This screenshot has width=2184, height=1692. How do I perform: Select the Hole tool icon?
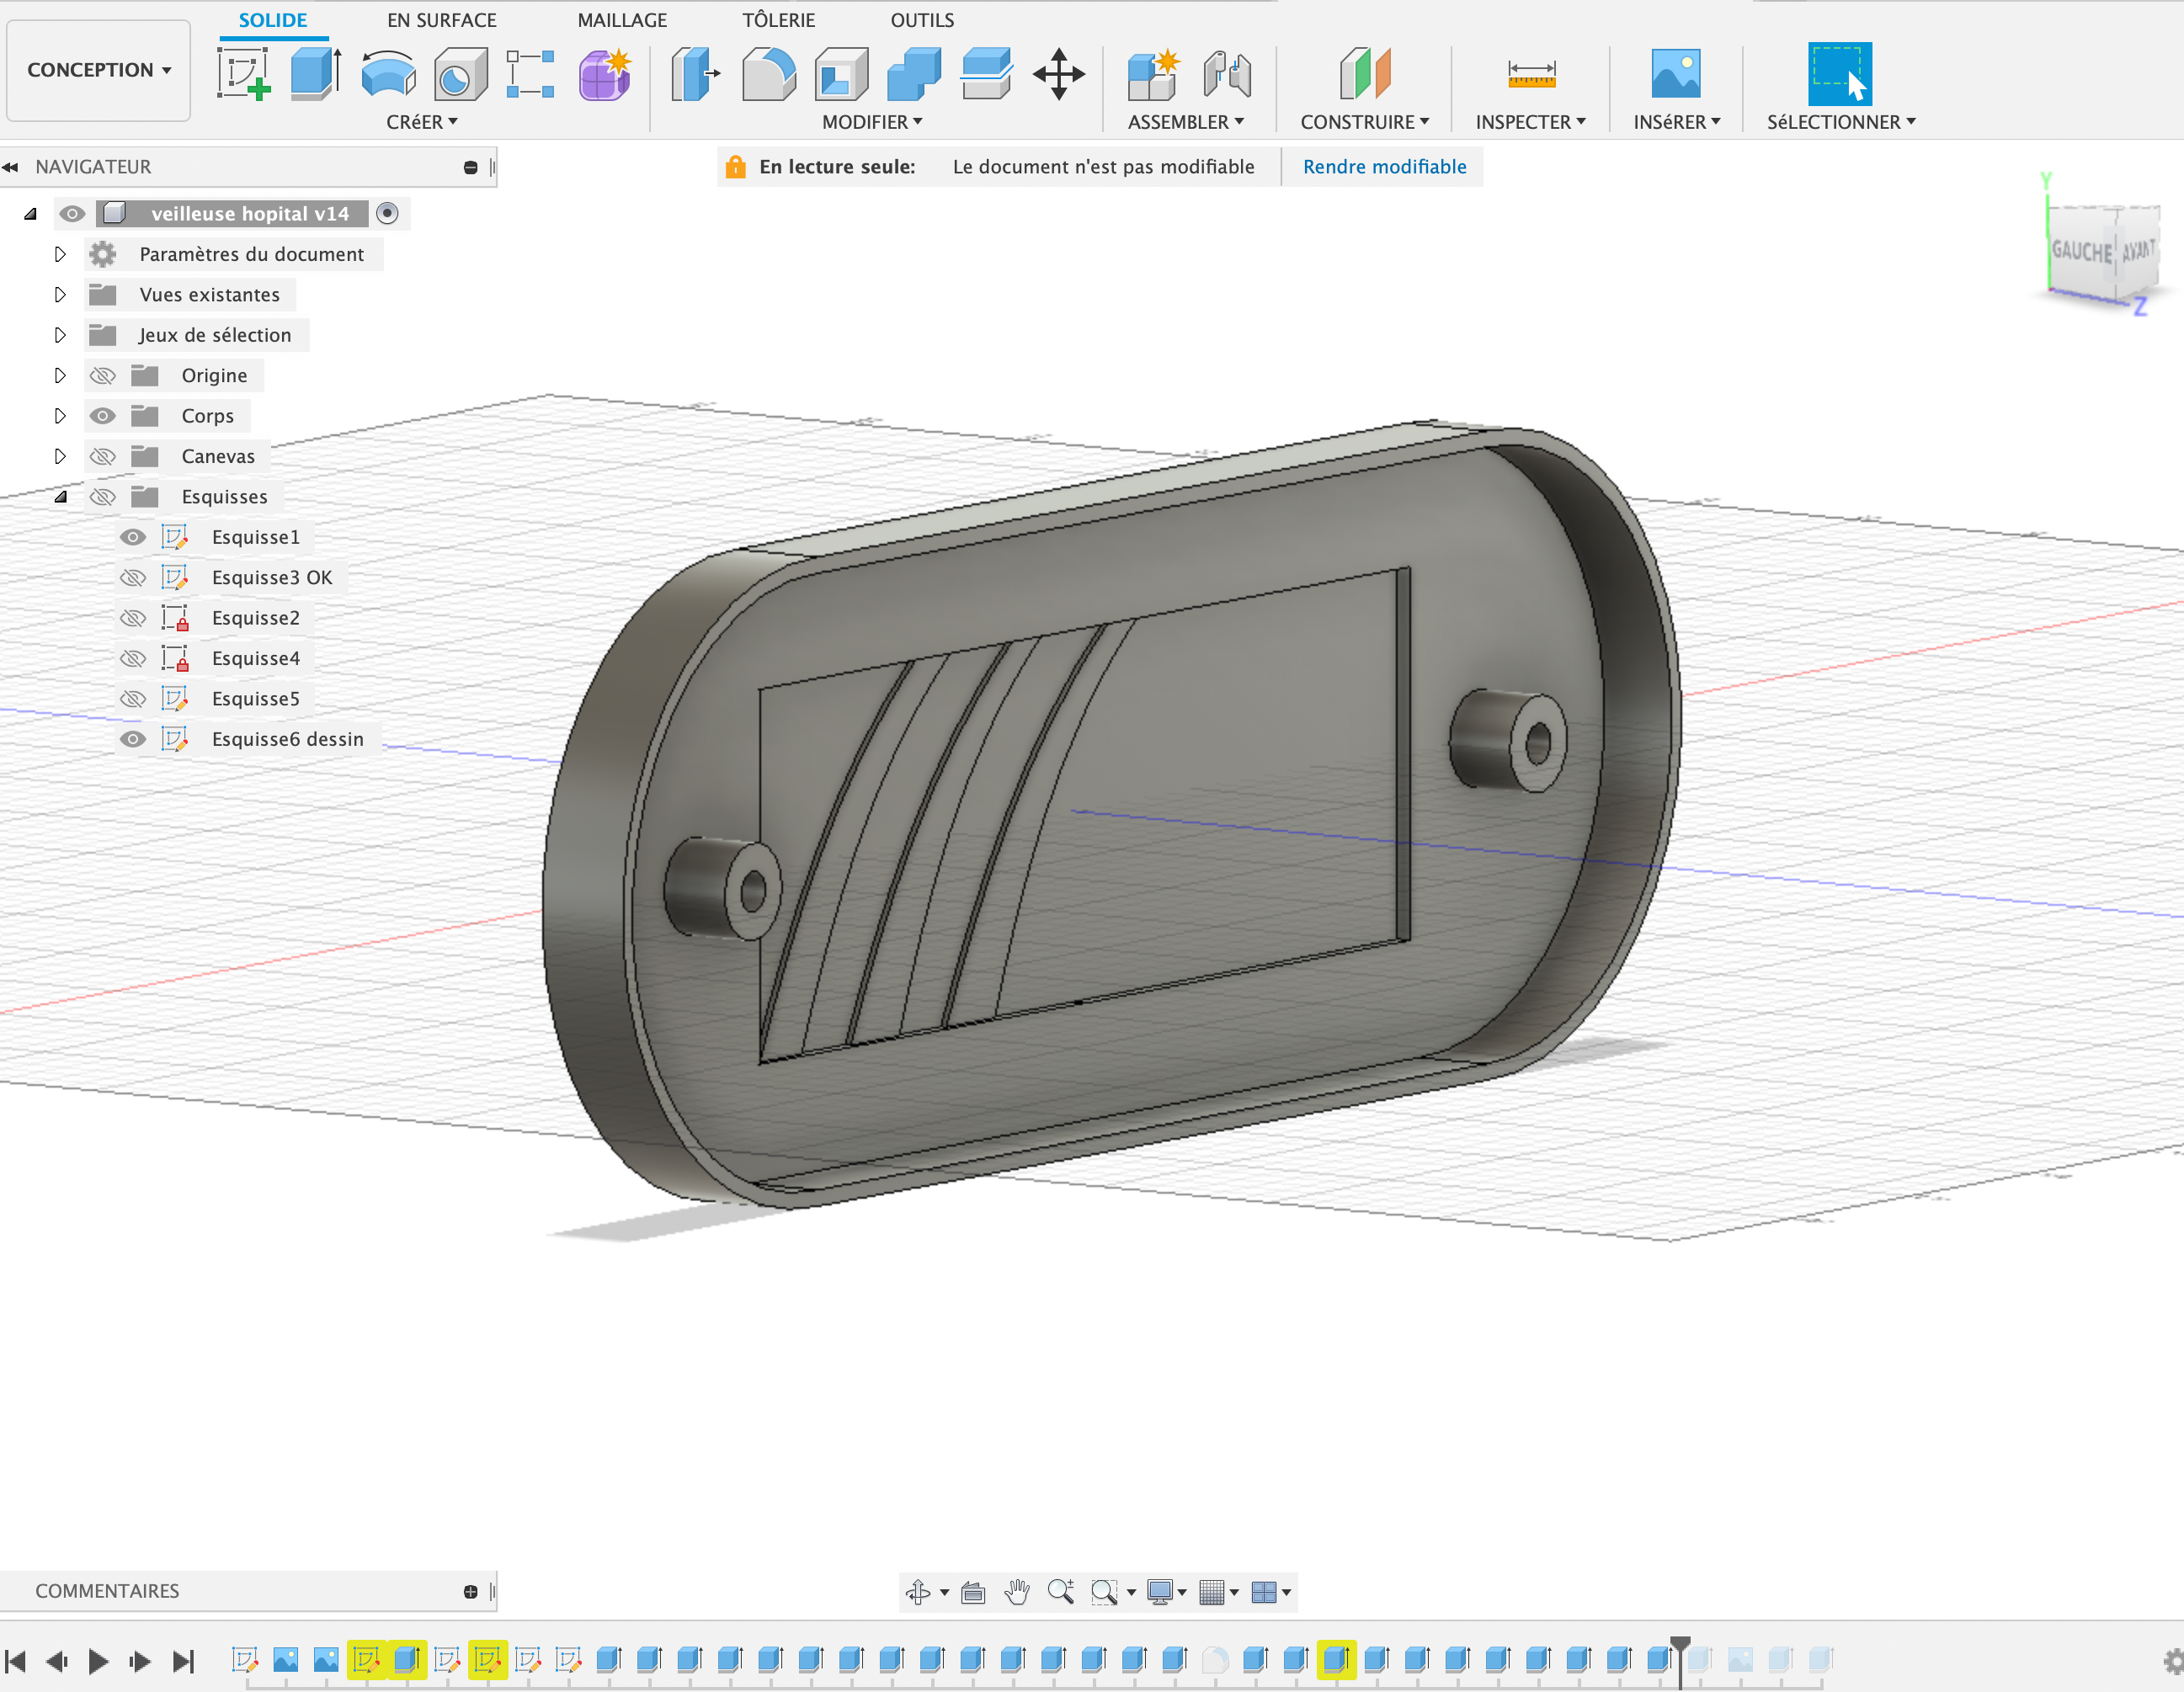(x=460, y=74)
